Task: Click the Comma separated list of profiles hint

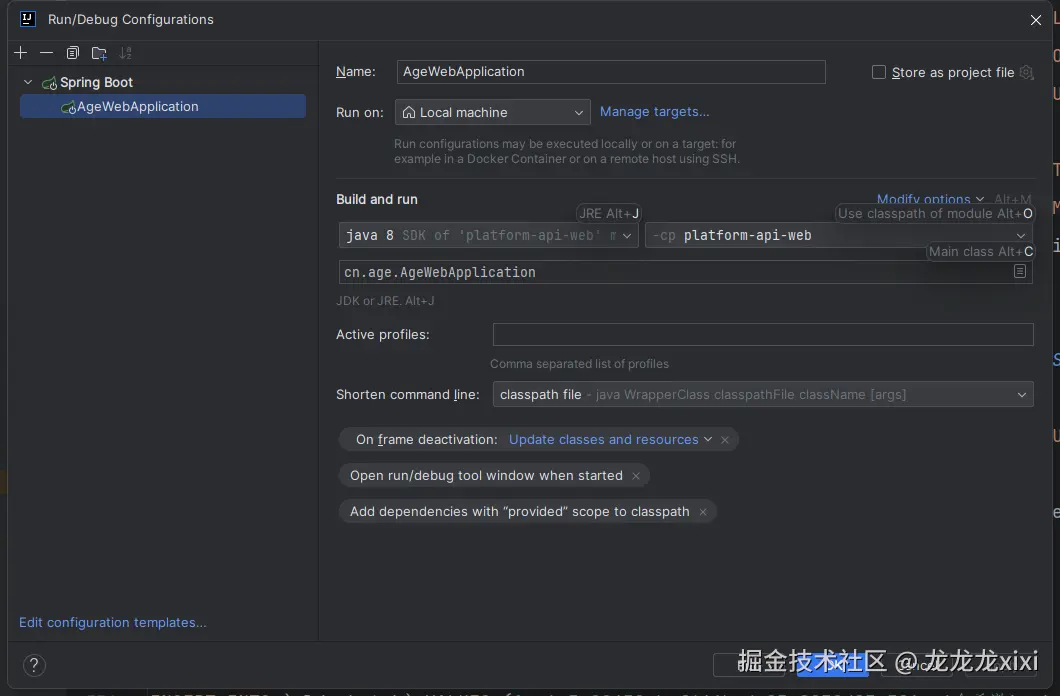Action: tap(579, 364)
